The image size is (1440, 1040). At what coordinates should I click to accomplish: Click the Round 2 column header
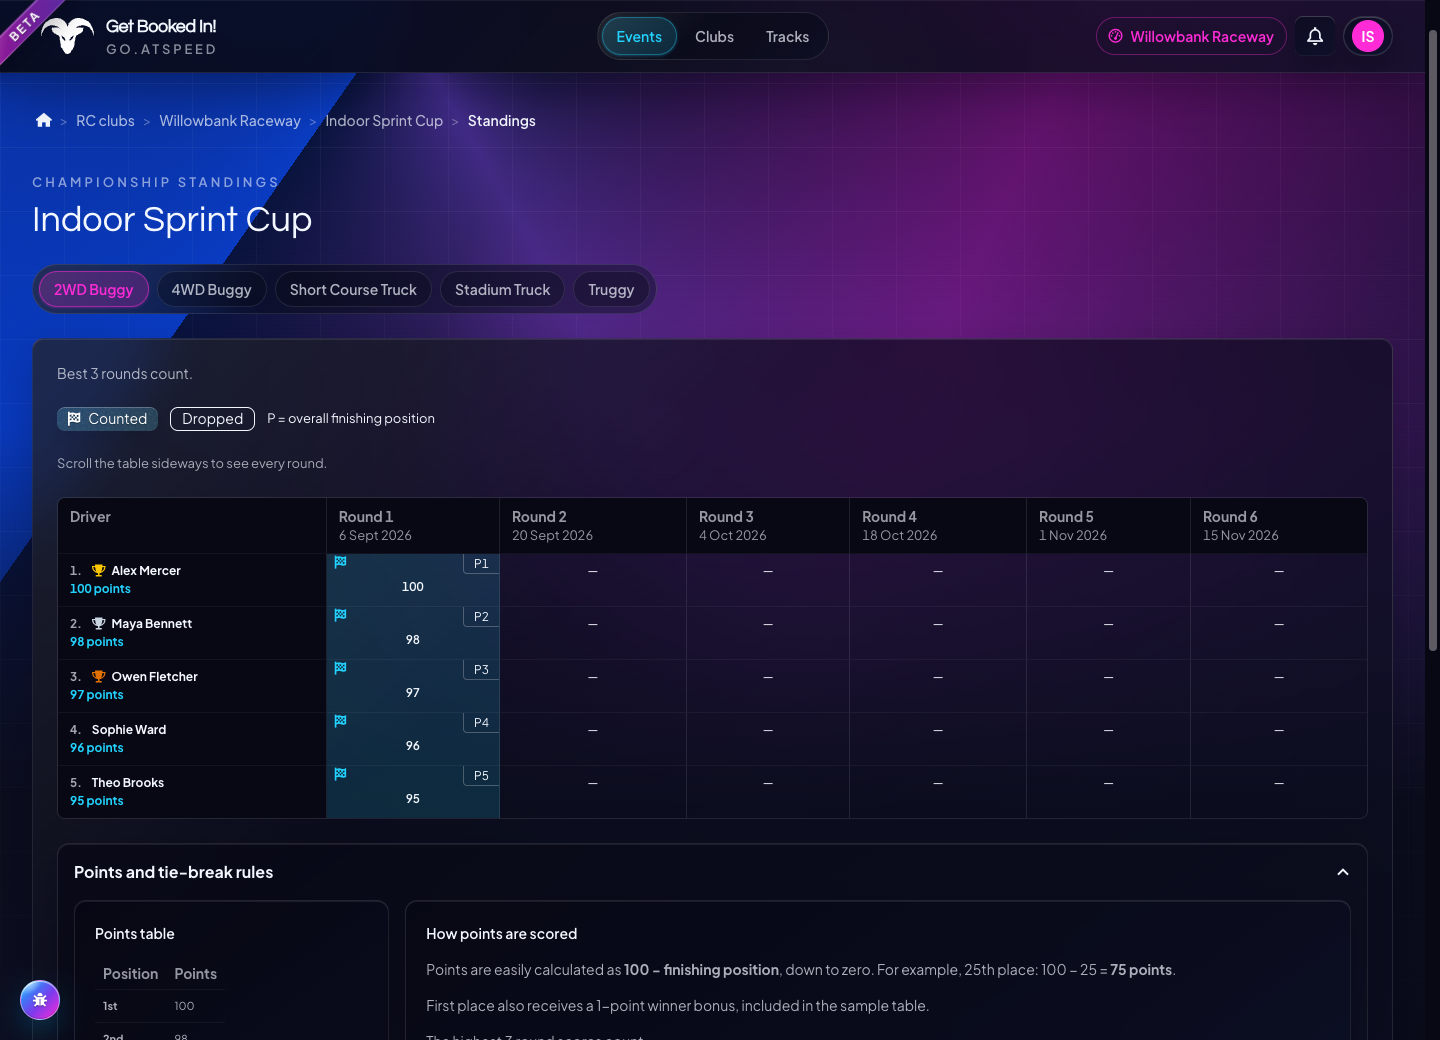pos(593,526)
